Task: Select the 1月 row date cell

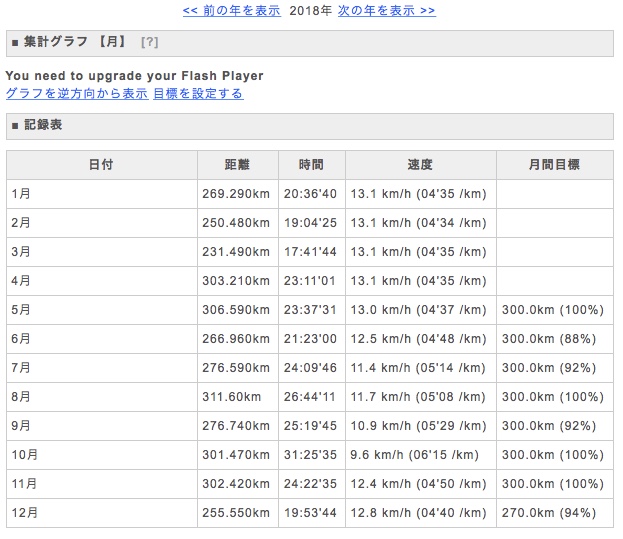Action: coord(100,194)
